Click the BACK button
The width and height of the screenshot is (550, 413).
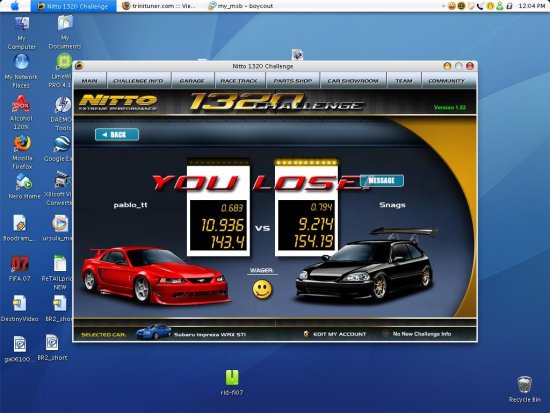[x=117, y=134]
